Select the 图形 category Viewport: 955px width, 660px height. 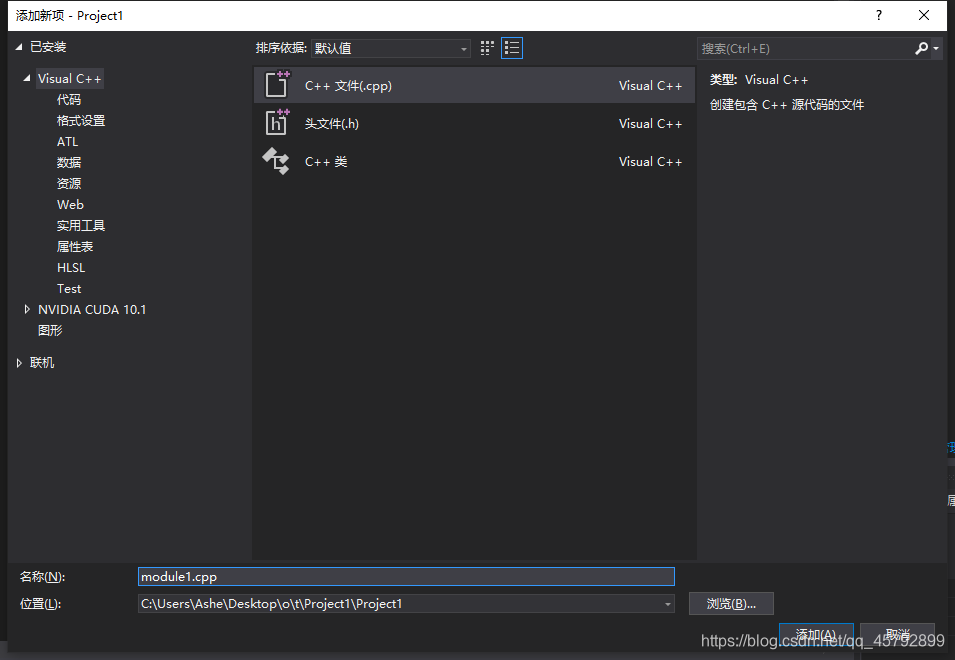click(x=50, y=330)
